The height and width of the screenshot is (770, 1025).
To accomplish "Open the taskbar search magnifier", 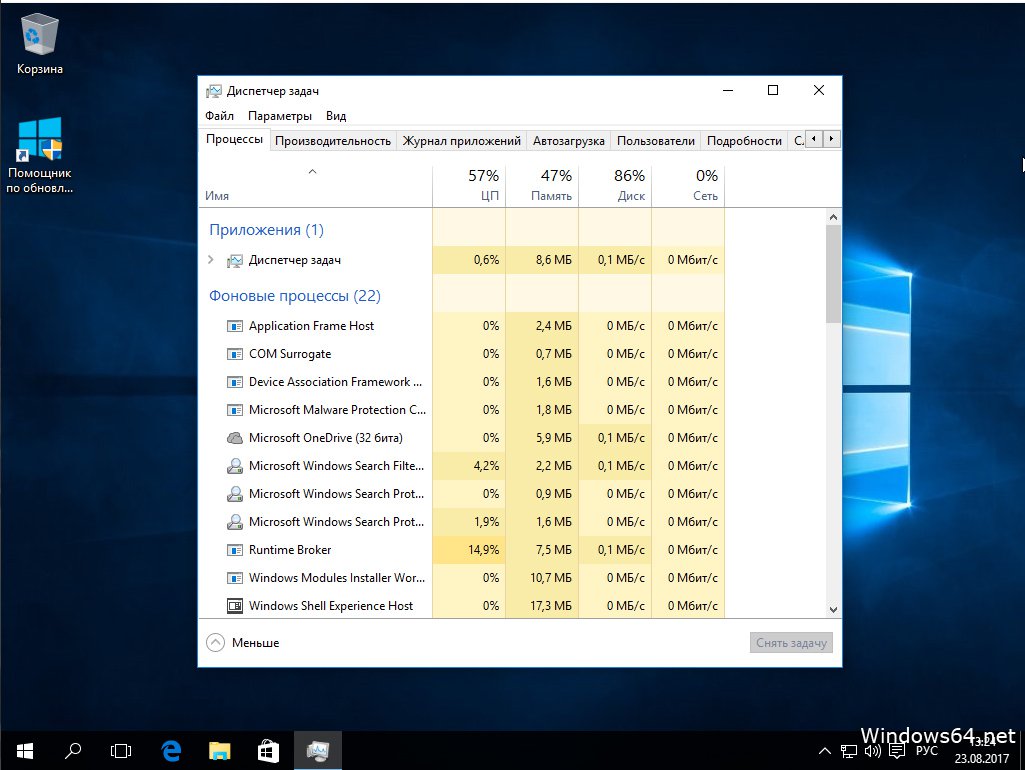I will click(x=73, y=751).
